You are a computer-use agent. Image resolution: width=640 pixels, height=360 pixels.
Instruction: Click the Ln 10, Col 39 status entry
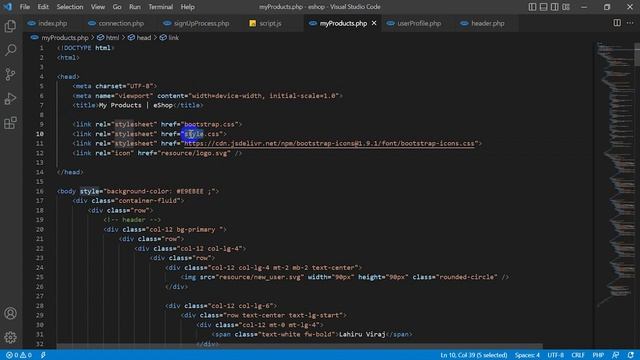click(473, 355)
